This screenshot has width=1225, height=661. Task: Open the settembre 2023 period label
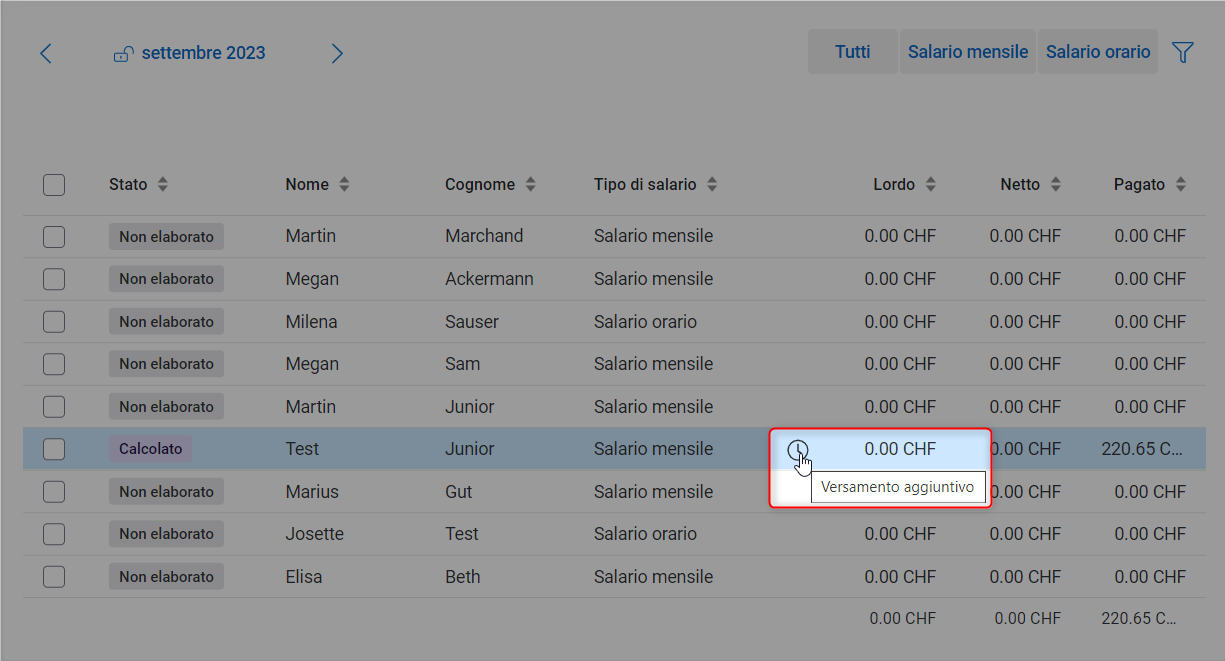point(203,54)
